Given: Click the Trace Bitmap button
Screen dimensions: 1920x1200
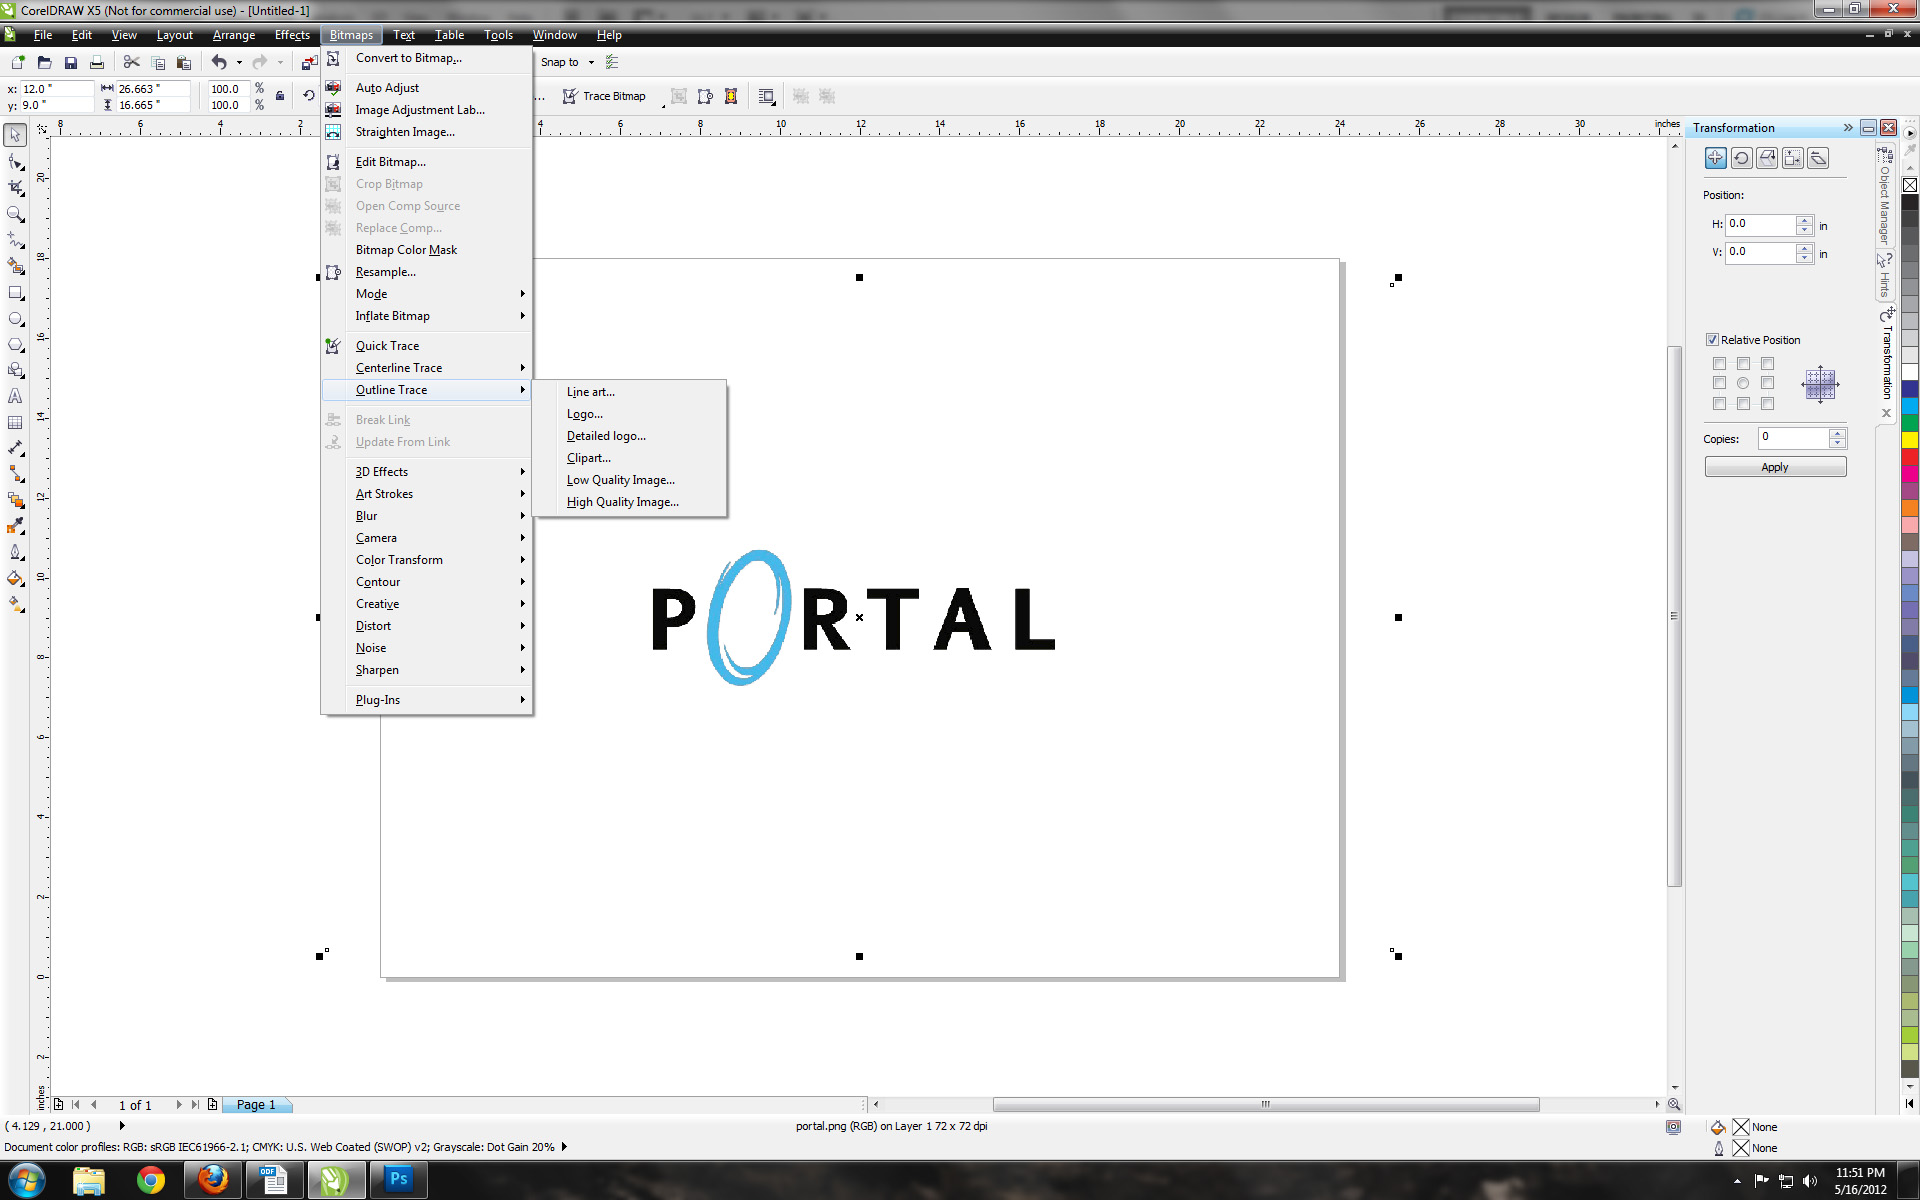Looking at the screenshot, I should (605, 96).
